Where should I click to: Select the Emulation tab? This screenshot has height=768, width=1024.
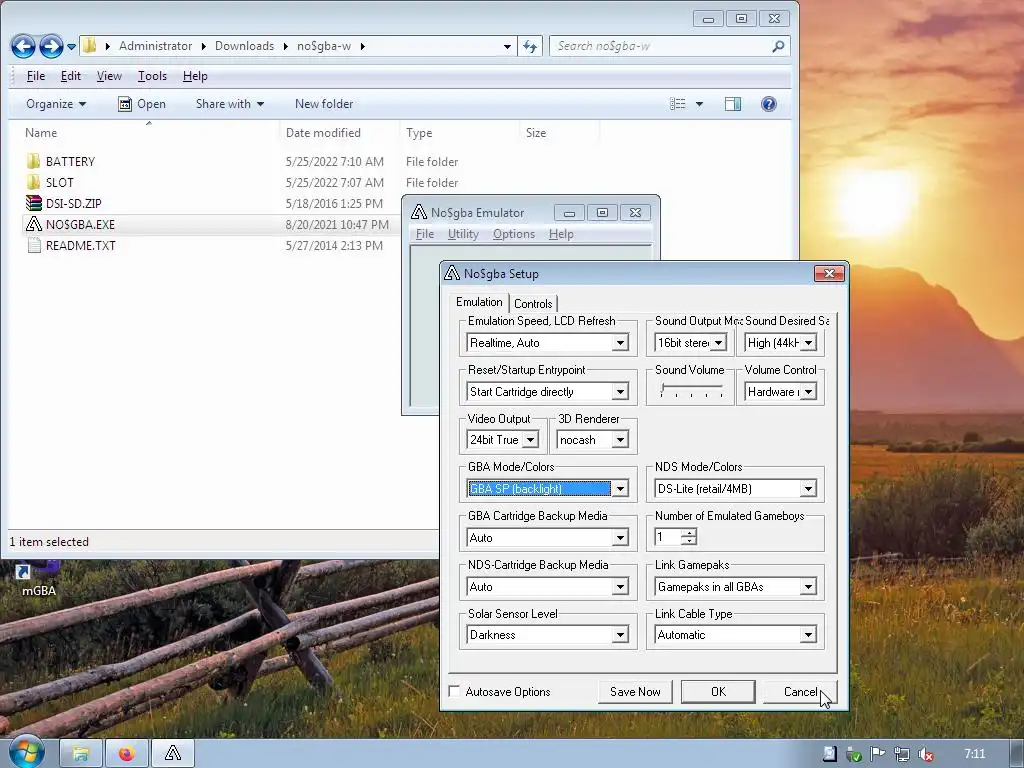479,302
